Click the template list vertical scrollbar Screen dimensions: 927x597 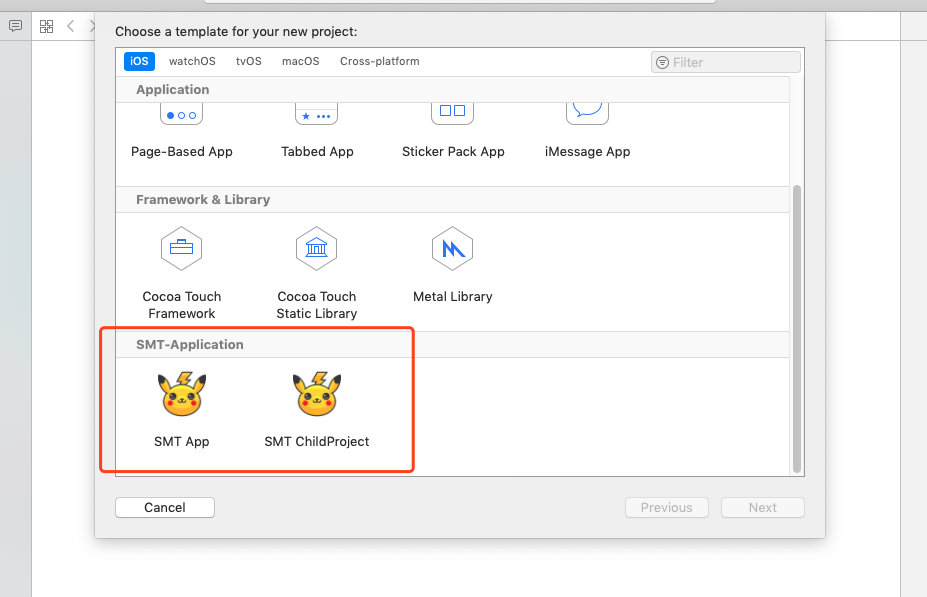point(797,329)
